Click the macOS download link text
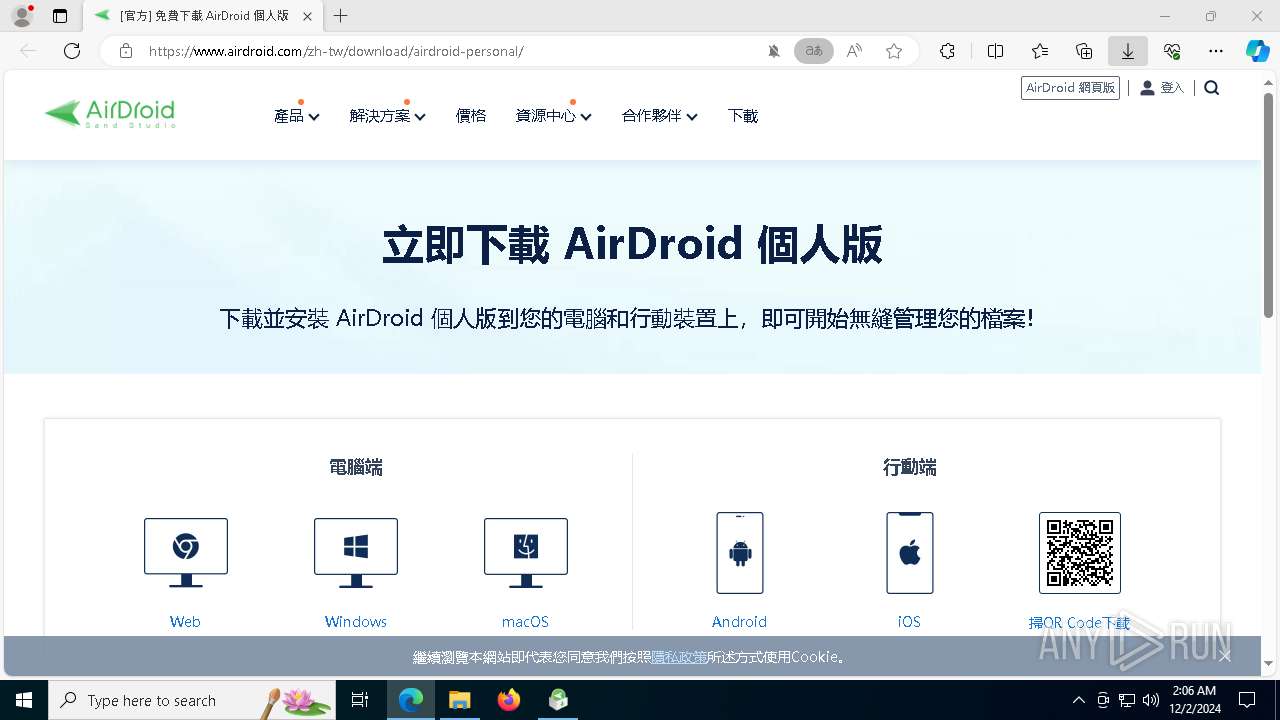Image resolution: width=1280 pixels, height=720 pixels. (x=526, y=622)
